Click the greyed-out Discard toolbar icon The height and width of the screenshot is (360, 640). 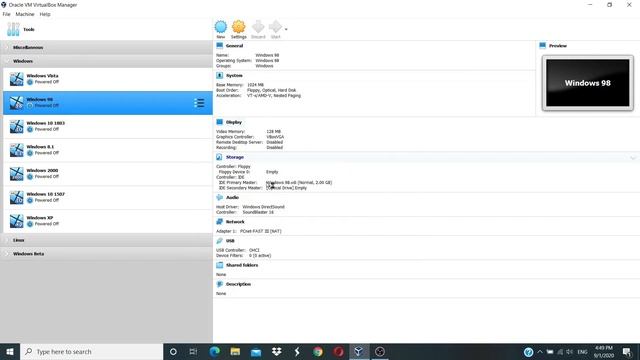click(258, 27)
